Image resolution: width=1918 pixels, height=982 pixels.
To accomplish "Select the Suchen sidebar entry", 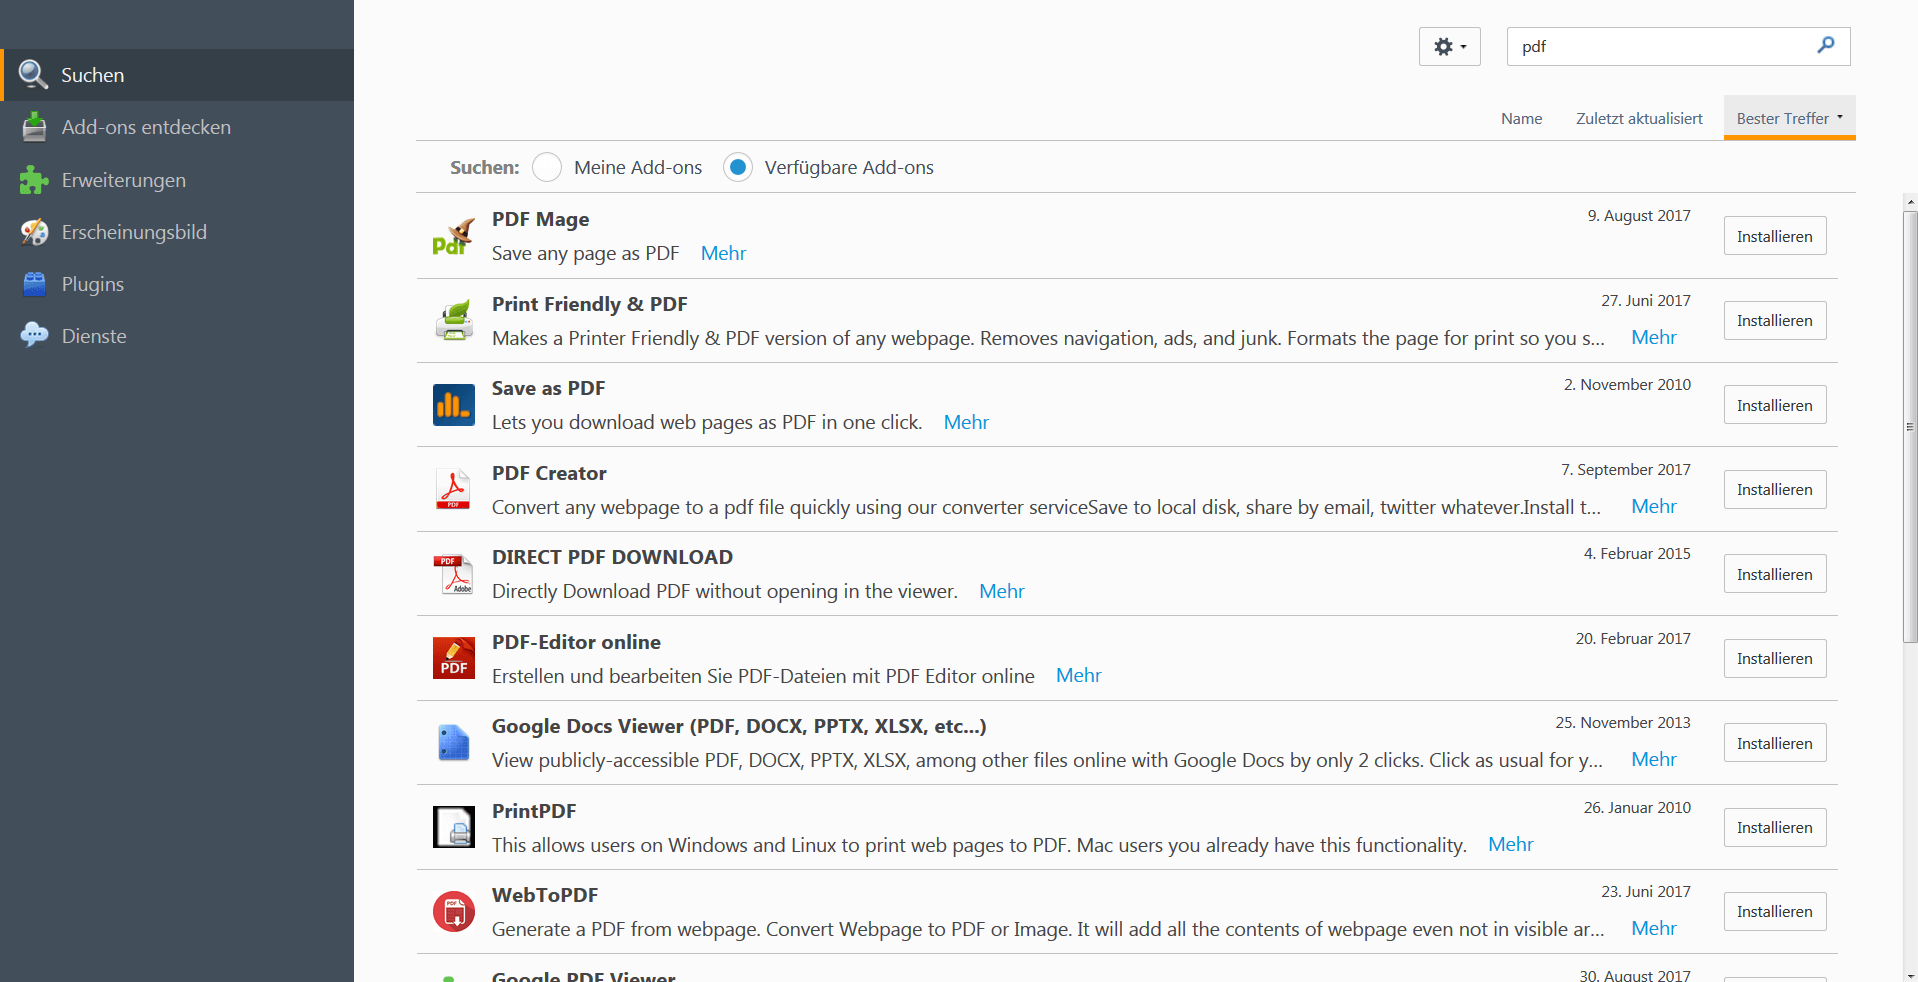I will pos(177,75).
